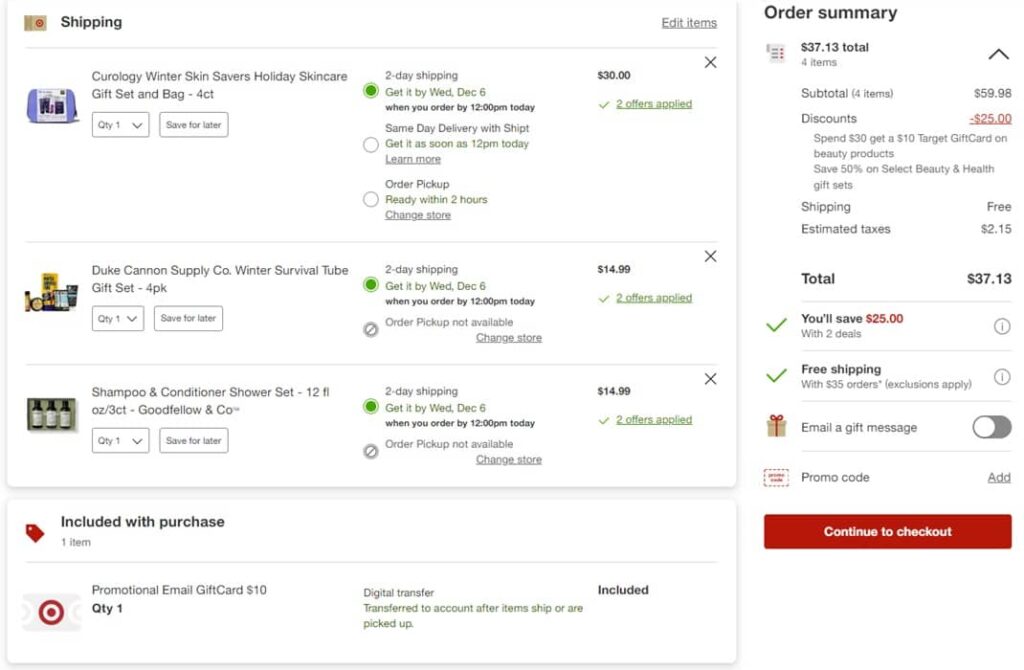Click the gift box icon
Screen dimensions: 1024x670
(x=776, y=427)
